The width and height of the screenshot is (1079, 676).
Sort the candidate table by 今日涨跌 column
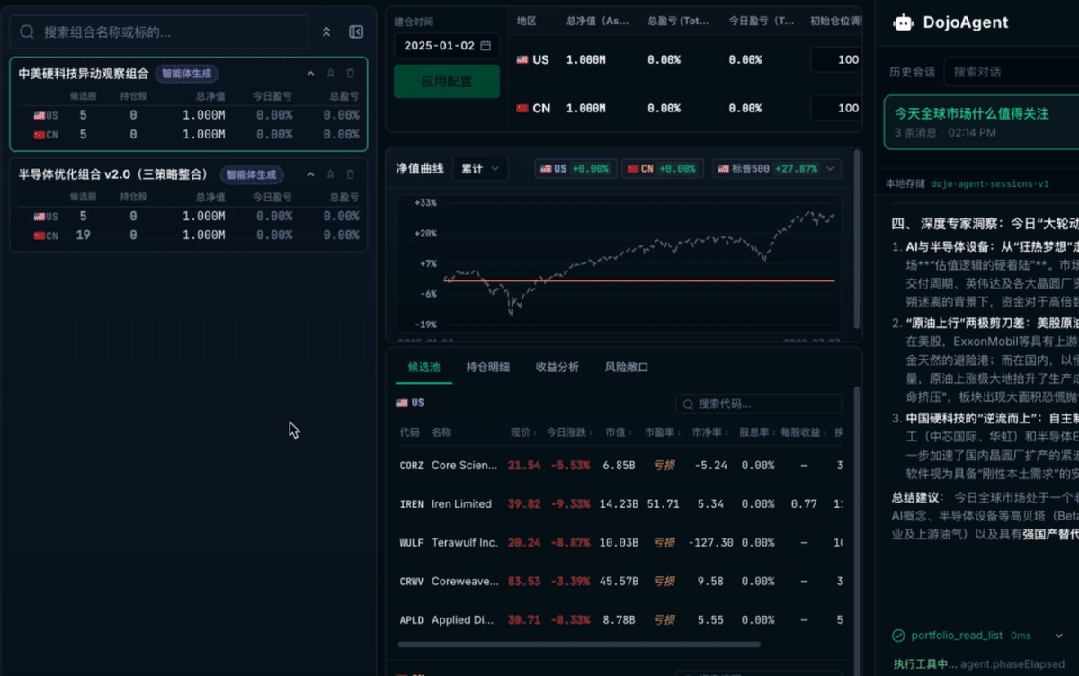coord(570,432)
